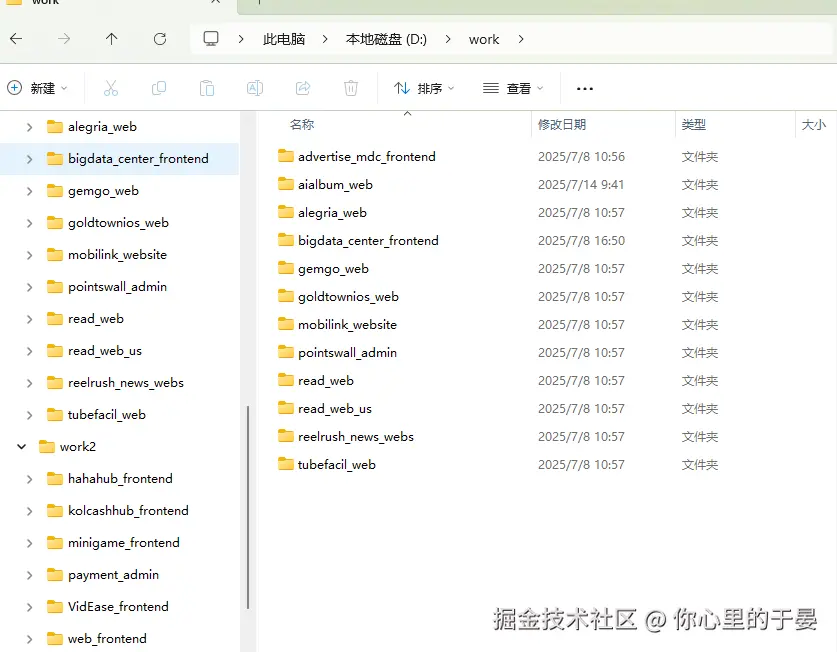Select advertise_mdc_frontend folder in file list
The width and height of the screenshot is (837, 652).
pos(367,156)
